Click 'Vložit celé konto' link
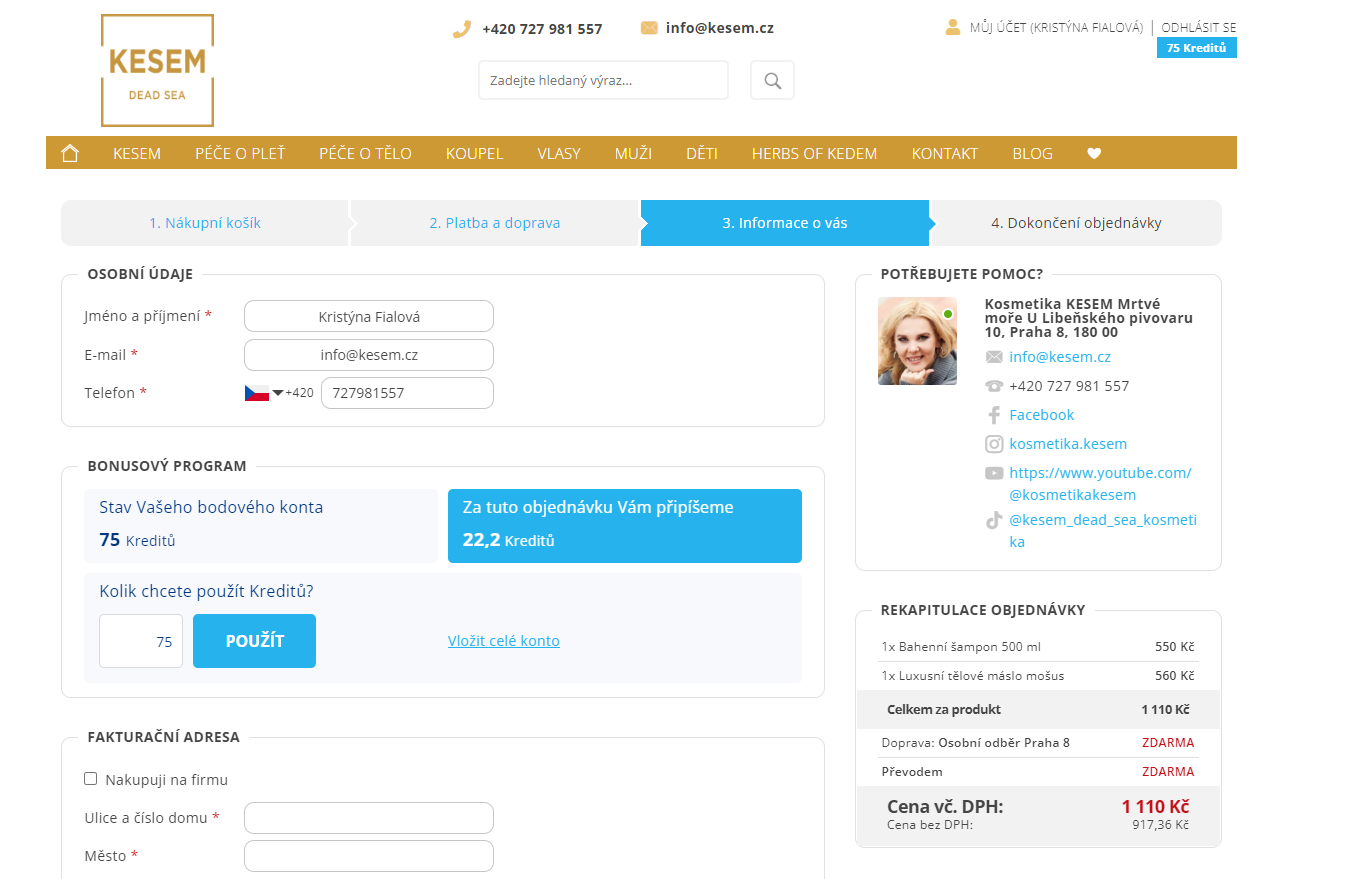 504,641
